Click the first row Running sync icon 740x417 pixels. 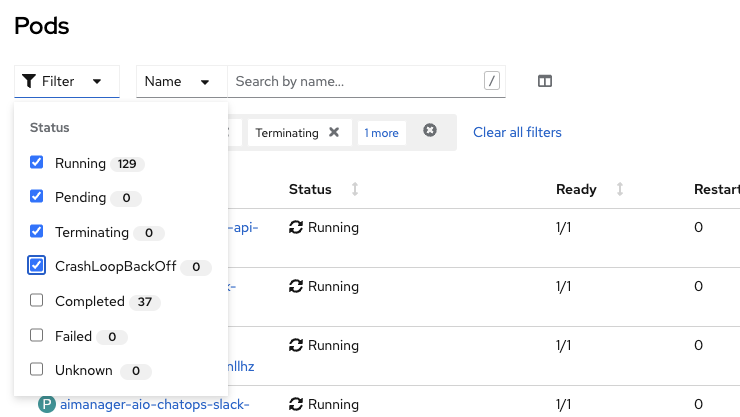(x=295, y=227)
